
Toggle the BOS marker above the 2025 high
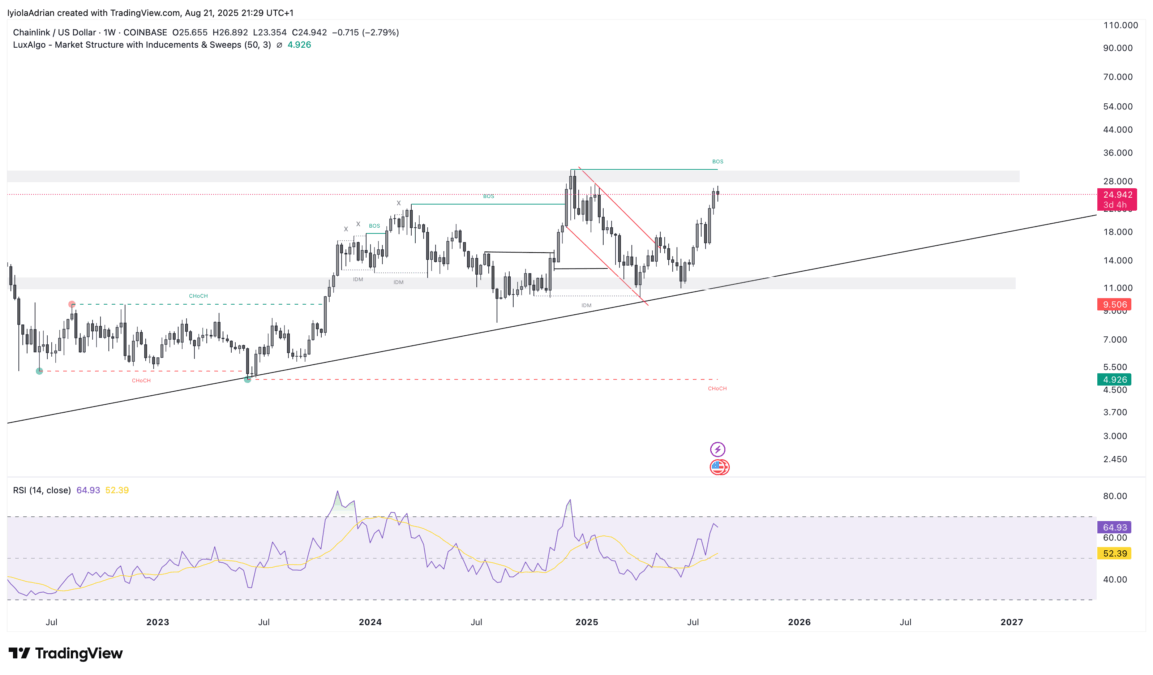coord(716,160)
